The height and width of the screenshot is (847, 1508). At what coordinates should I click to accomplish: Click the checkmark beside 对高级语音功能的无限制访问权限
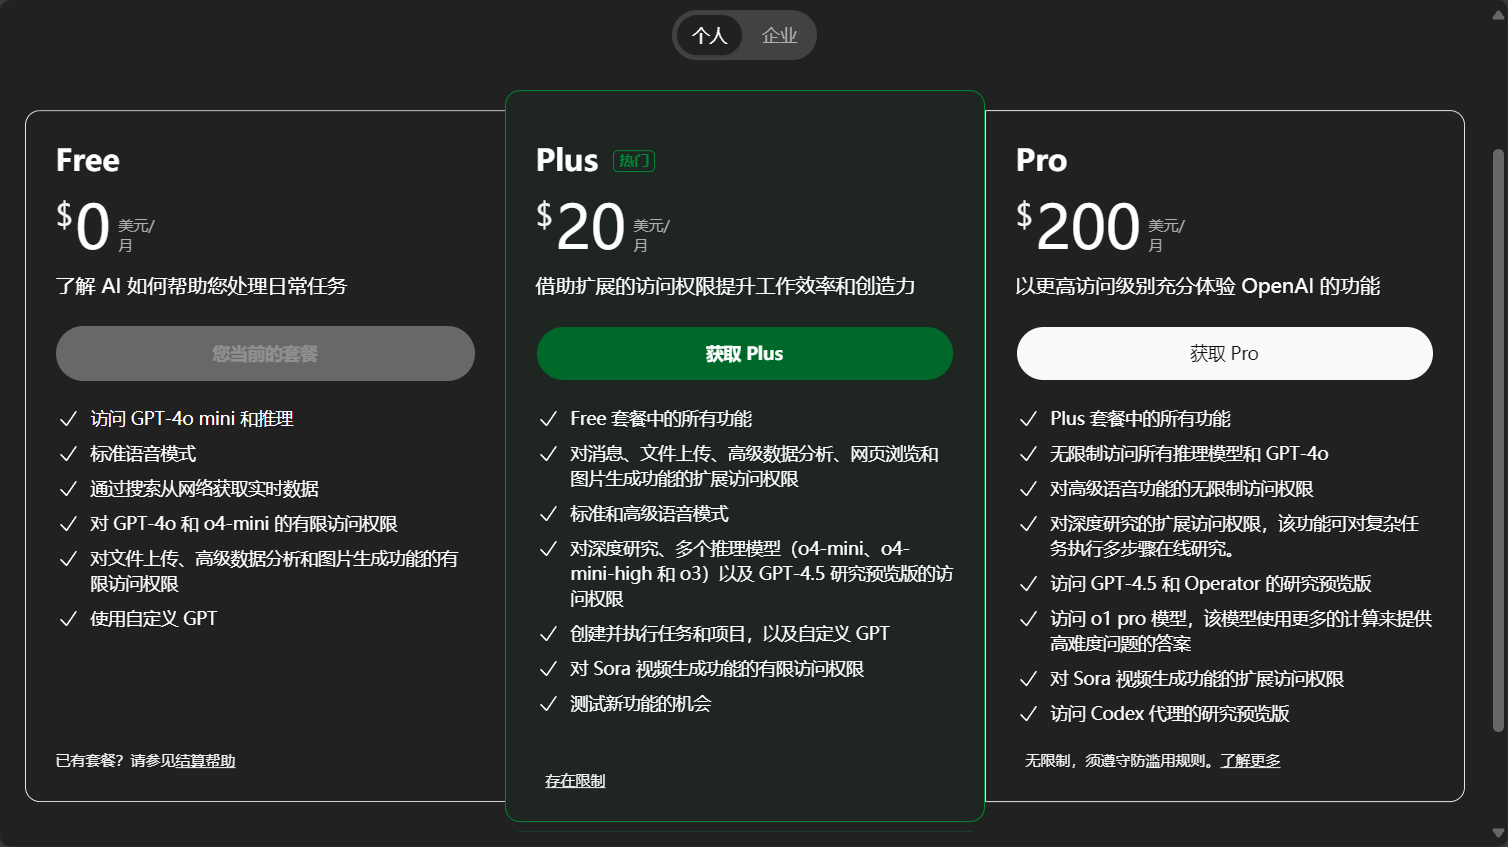[1028, 489]
